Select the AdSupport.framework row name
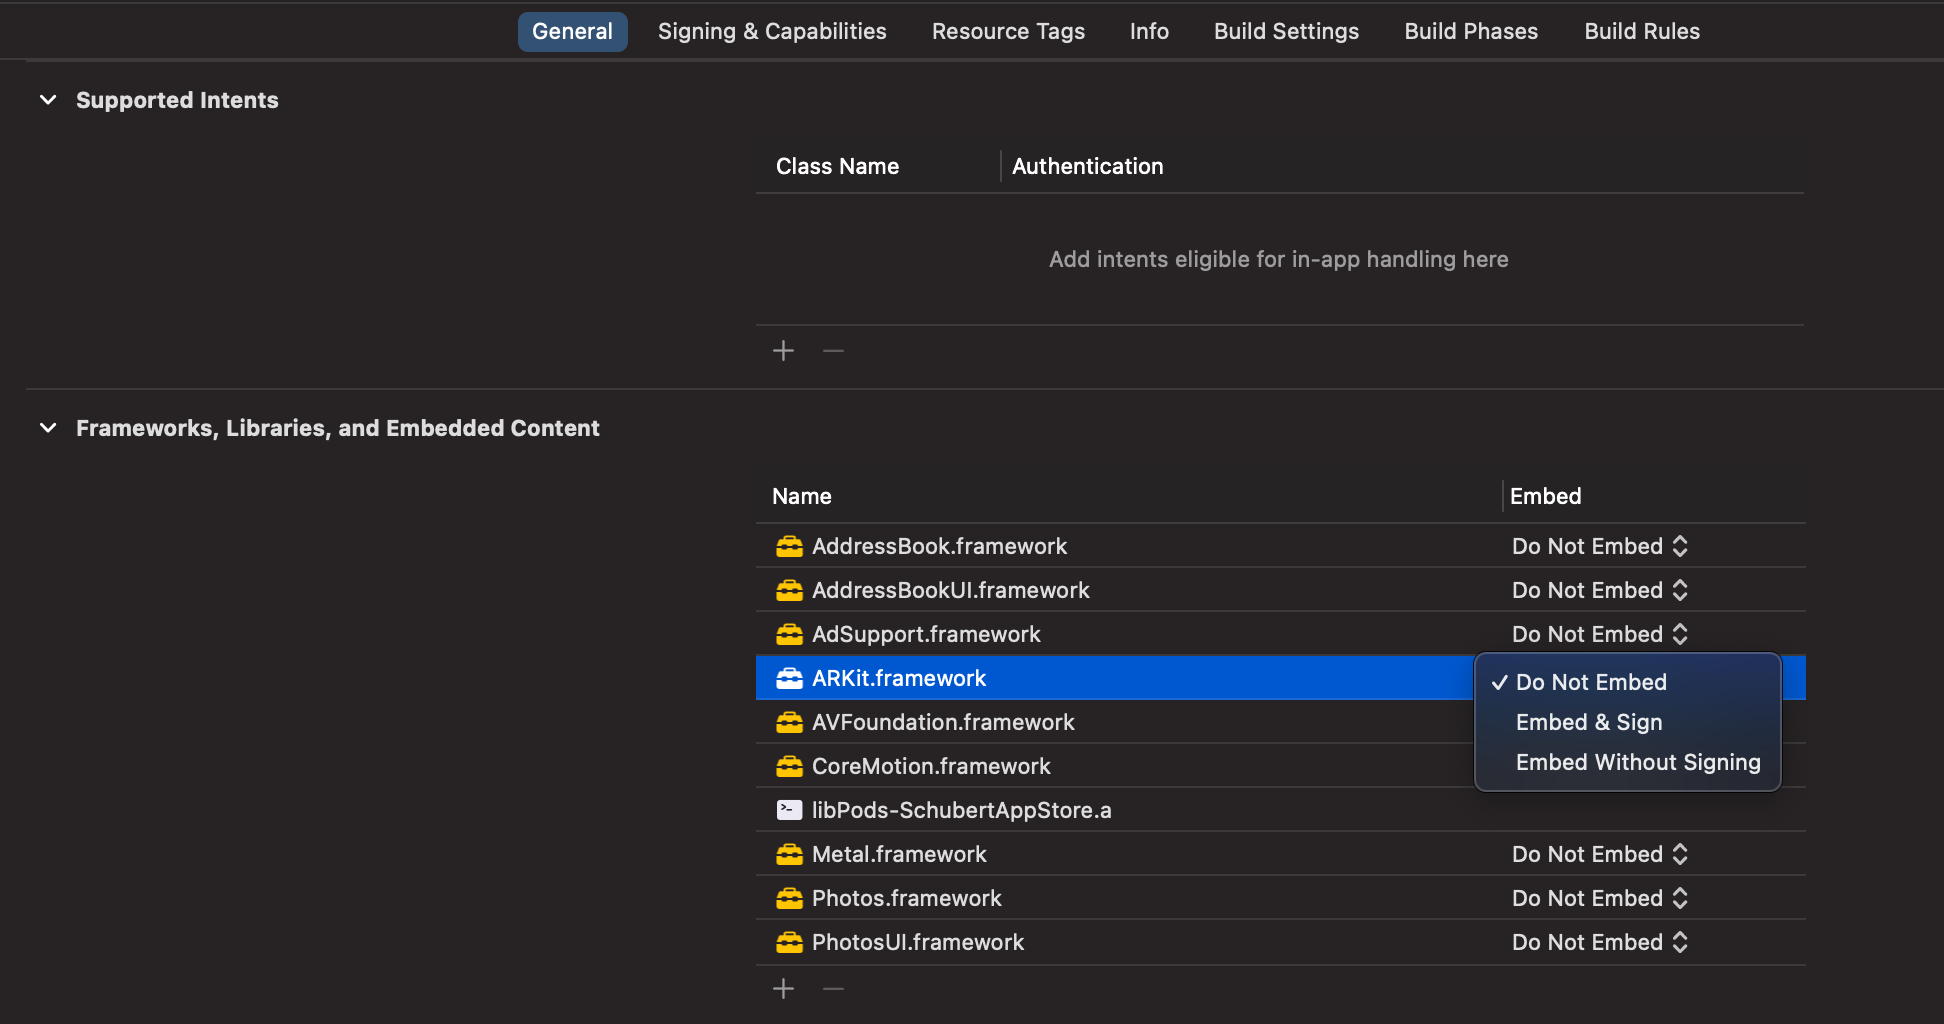 click(926, 634)
